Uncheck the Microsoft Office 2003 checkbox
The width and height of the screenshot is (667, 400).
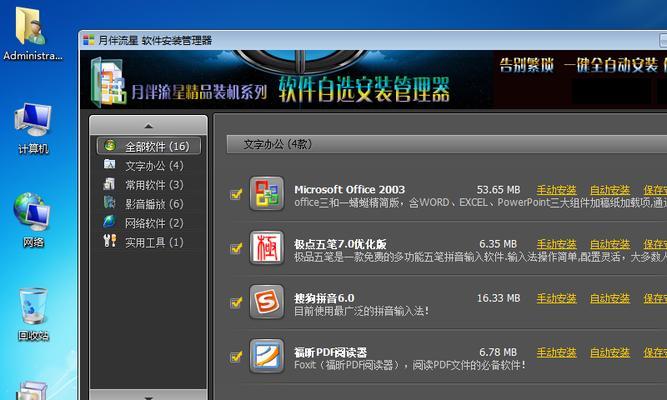coord(236,194)
